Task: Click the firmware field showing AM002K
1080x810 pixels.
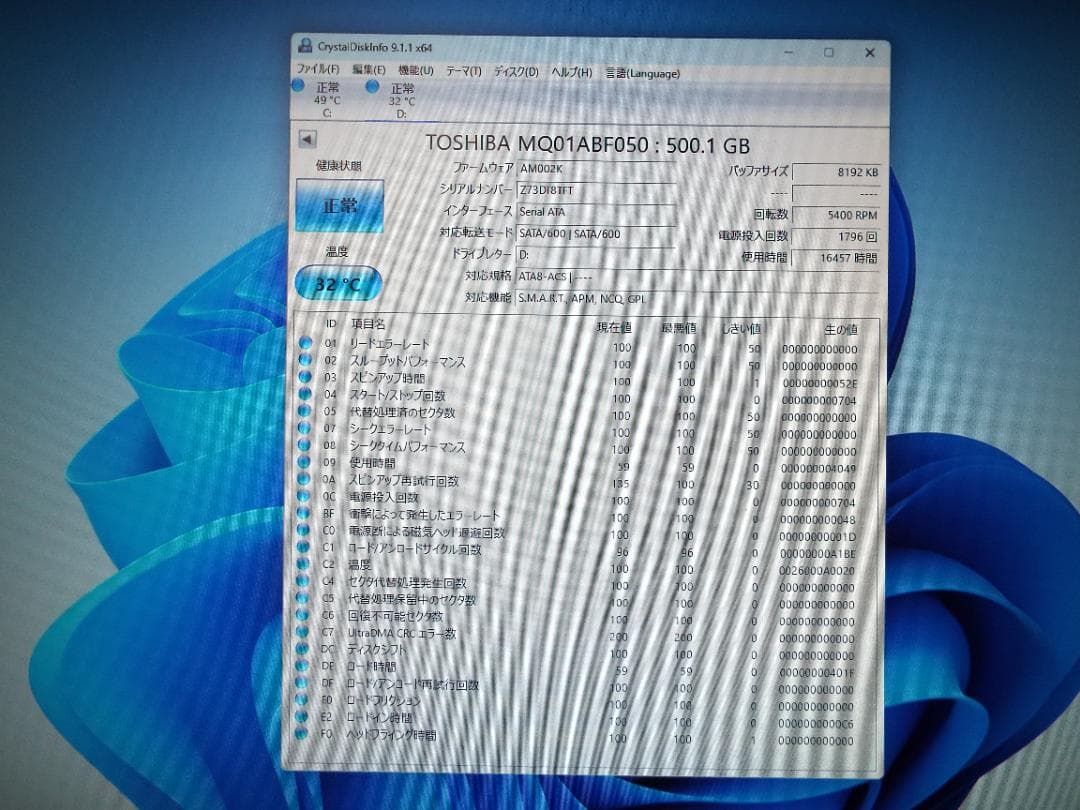Action: click(560, 169)
